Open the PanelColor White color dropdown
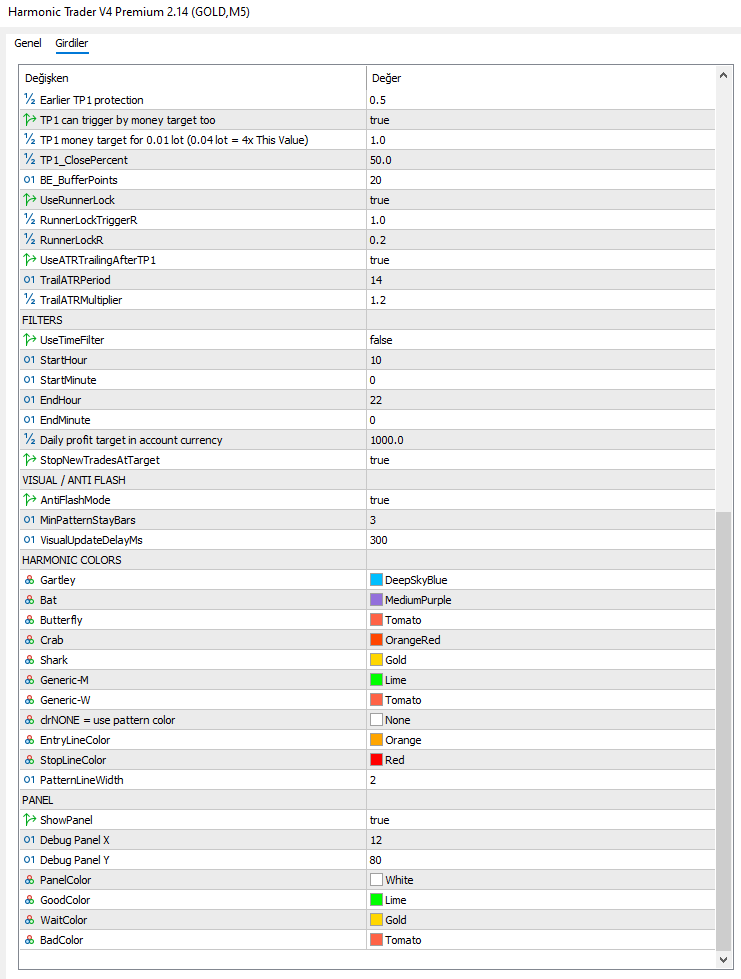The height and width of the screenshot is (979, 741). (x=540, y=880)
